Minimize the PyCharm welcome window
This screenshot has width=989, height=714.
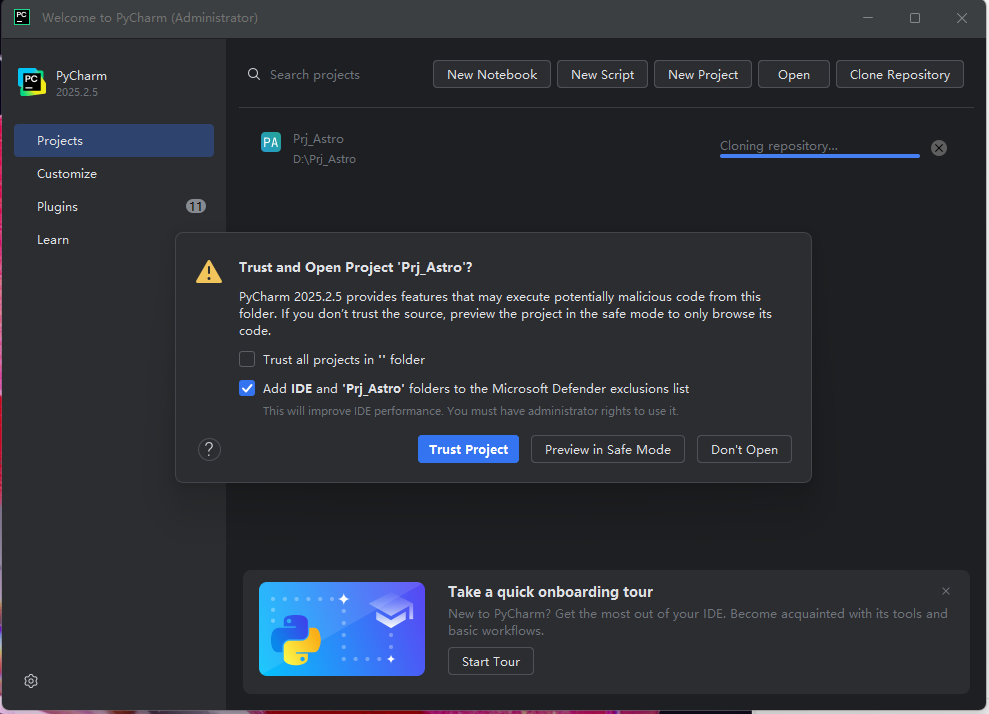click(868, 18)
